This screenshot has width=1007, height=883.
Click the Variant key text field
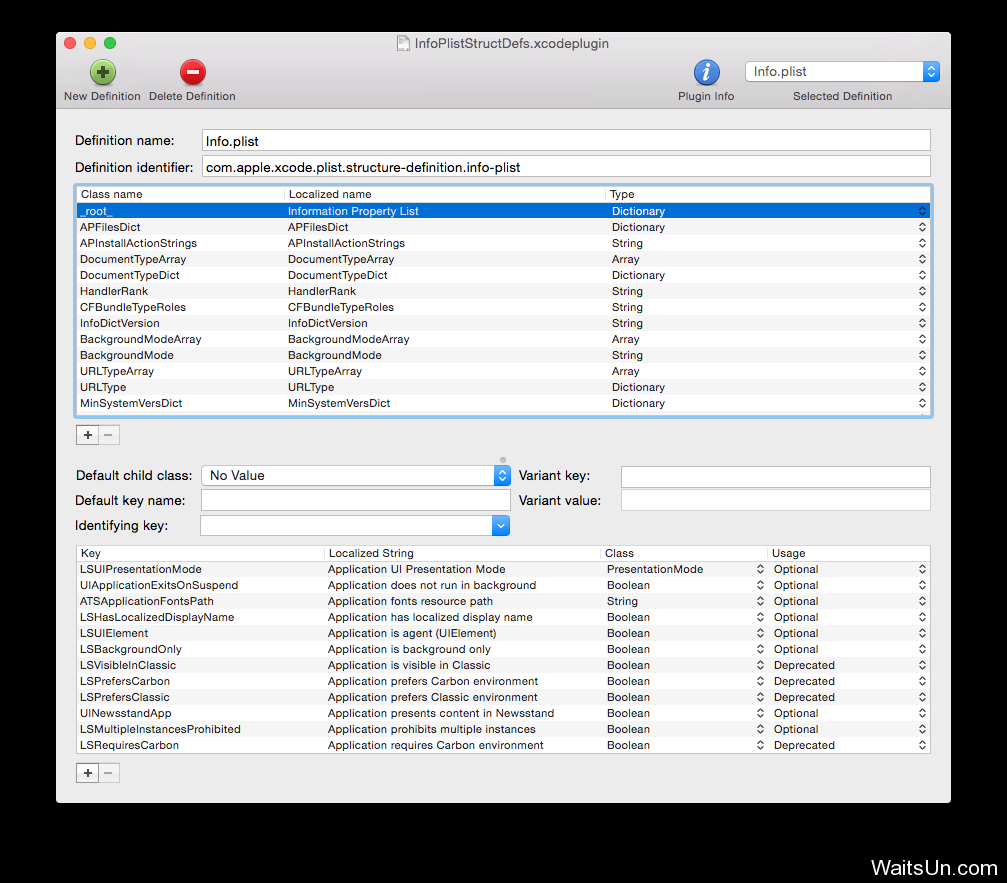tap(775, 476)
